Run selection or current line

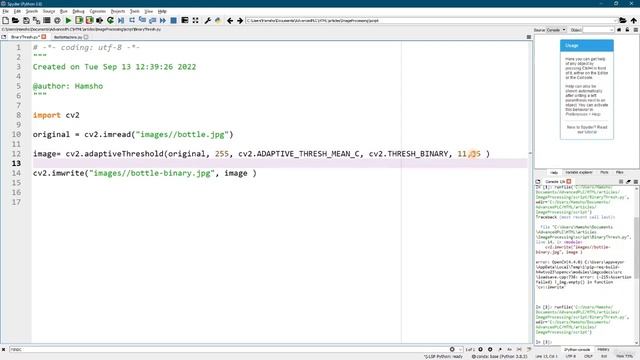point(100,20)
